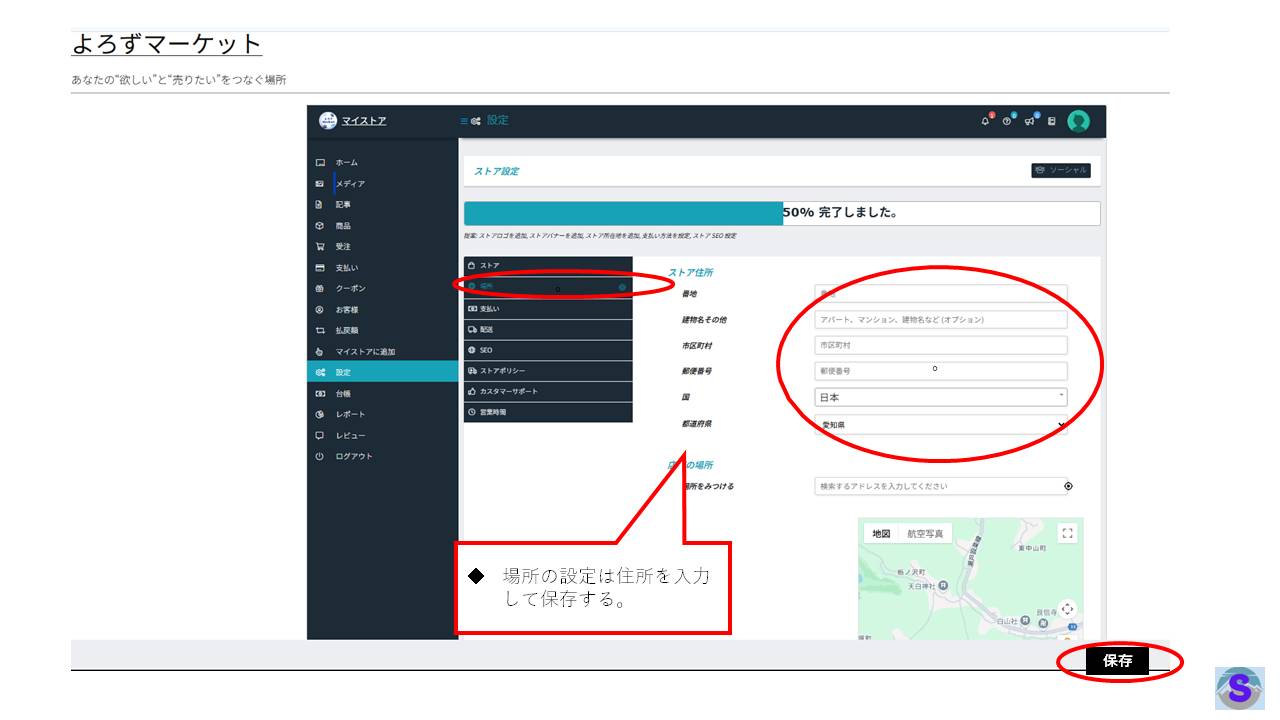Open the 国 dropdown showing 日本
Viewport: 1280px width, 720px height.
pyautogui.click(x=941, y=397)
